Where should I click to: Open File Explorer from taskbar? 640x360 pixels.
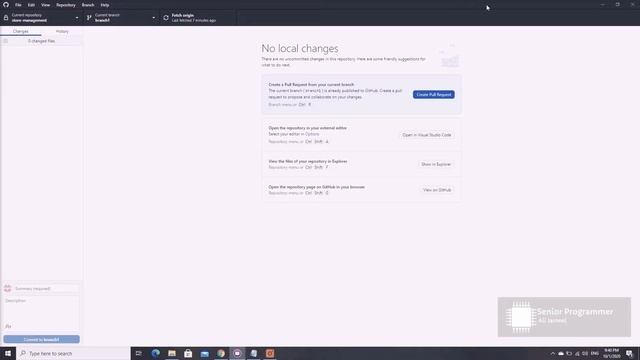172,353
